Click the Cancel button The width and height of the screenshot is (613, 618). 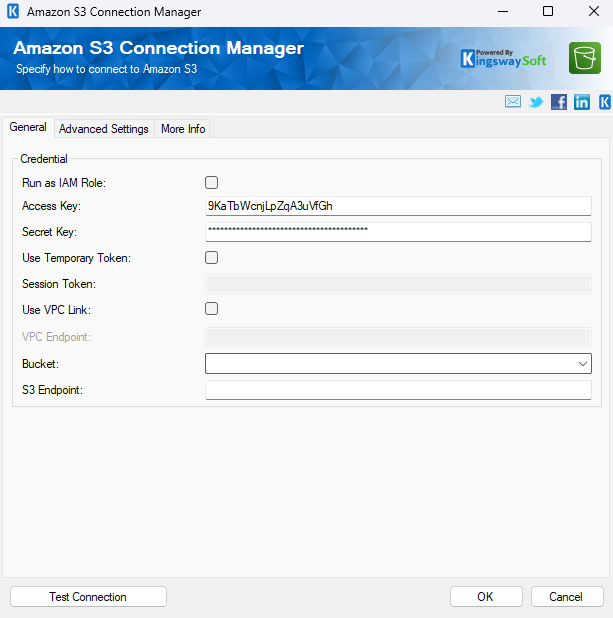tap(567, 597)
